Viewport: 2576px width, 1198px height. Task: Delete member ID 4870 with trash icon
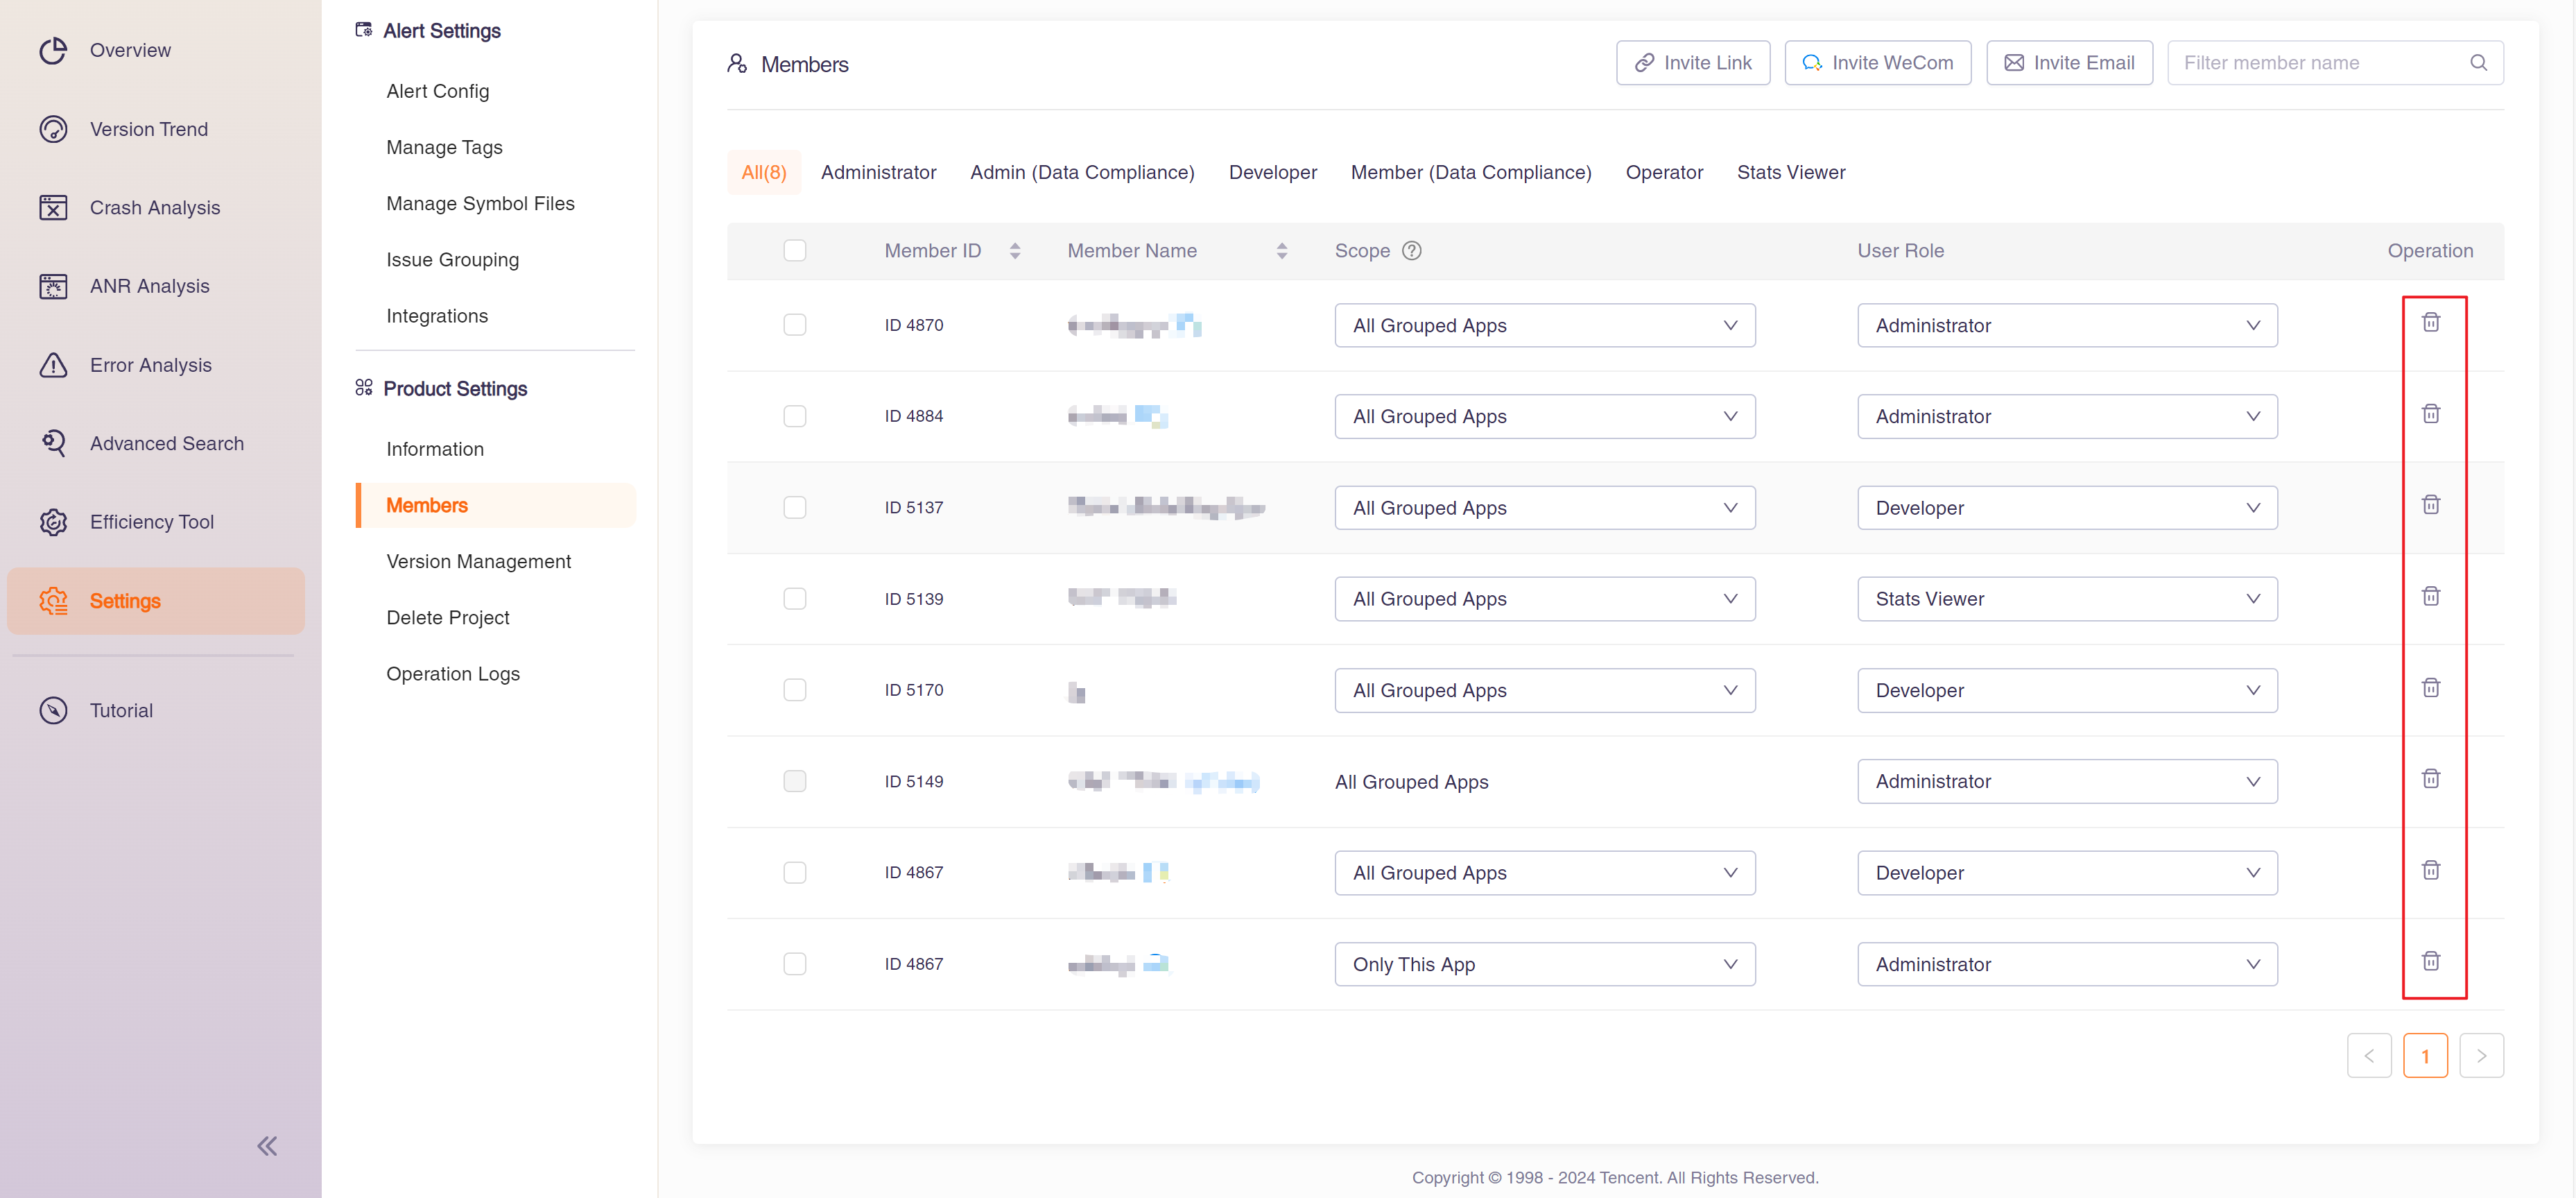[x=2430, y=322]
